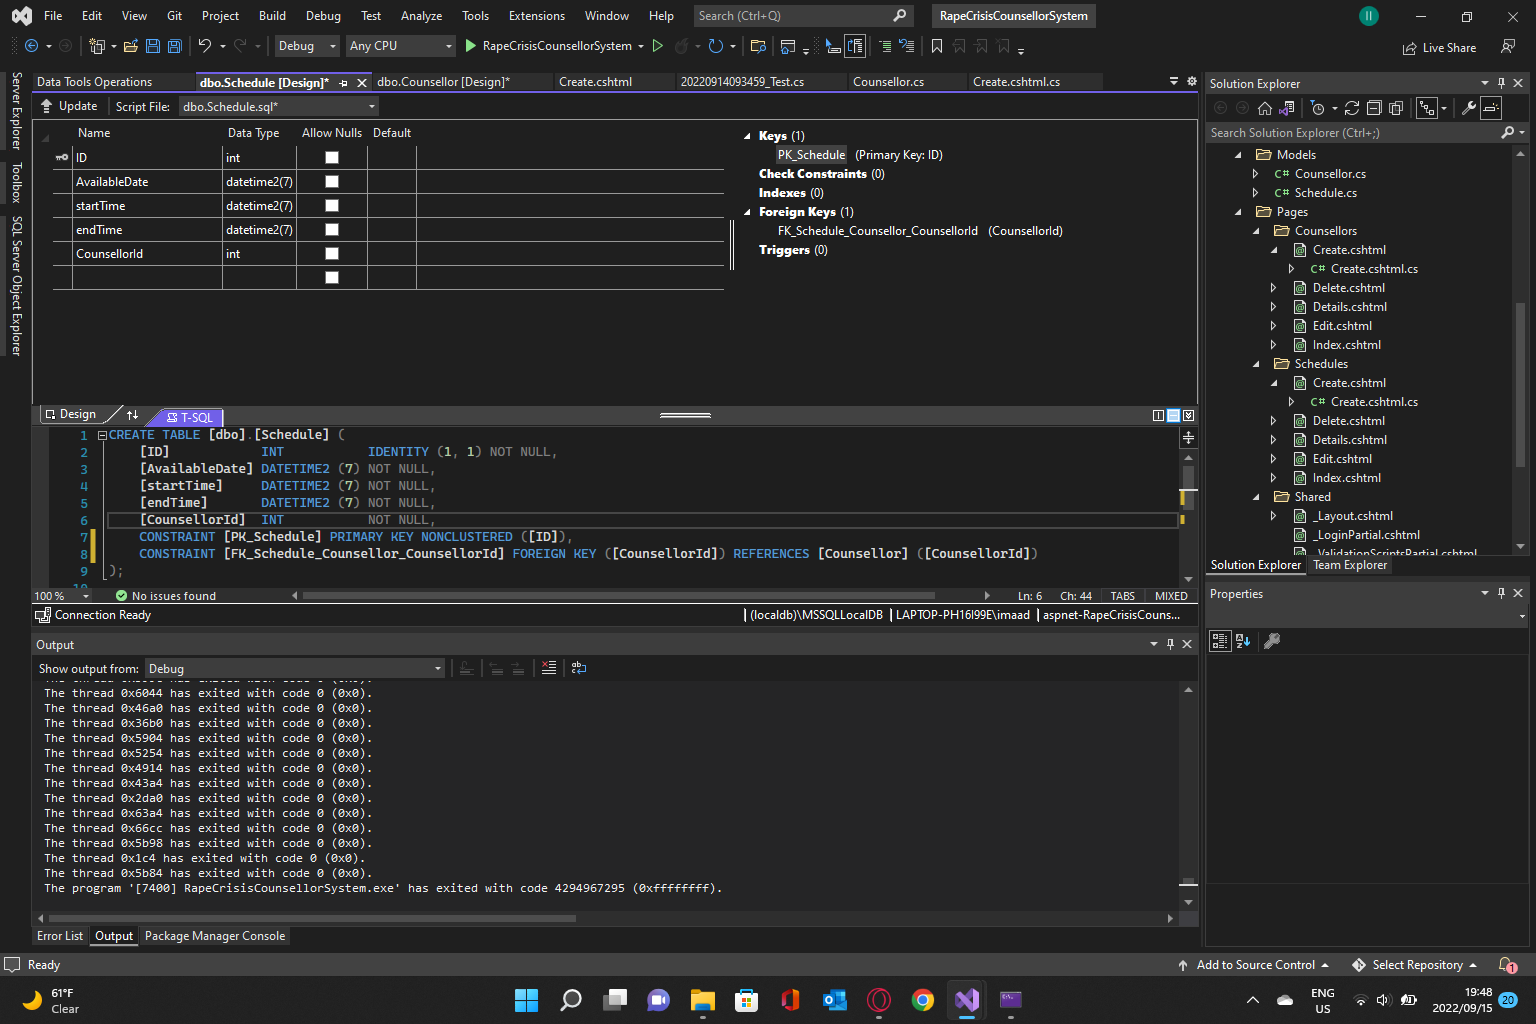Viewport: 1536px width, 1024px height.
Task: Click Add to Source Control button
Action: click(1254, 965)
